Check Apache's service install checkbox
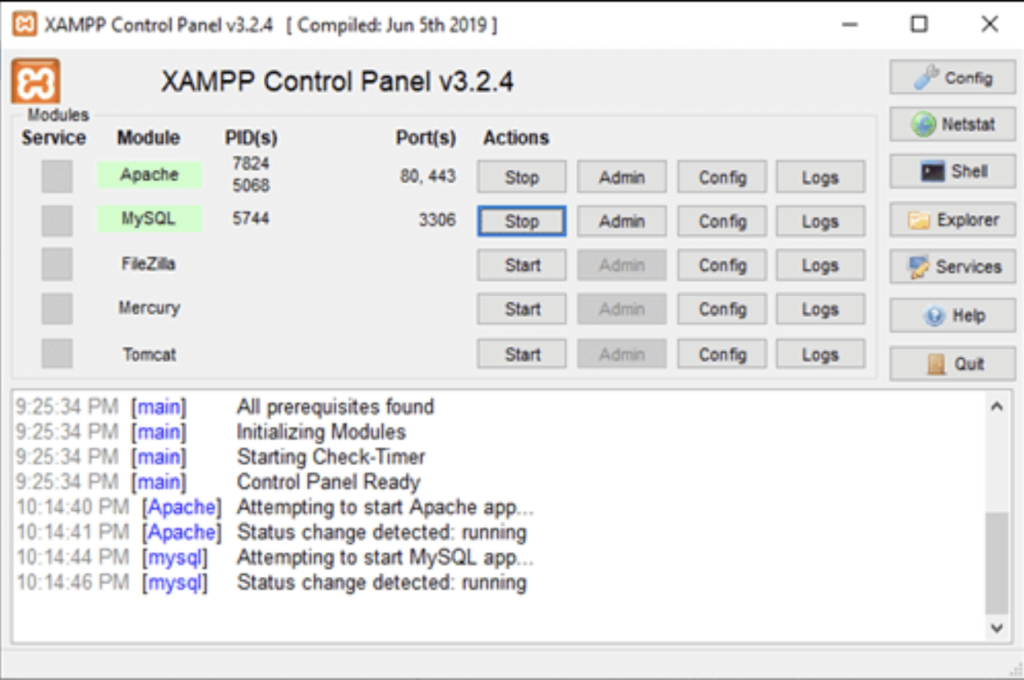 [55, 176]
